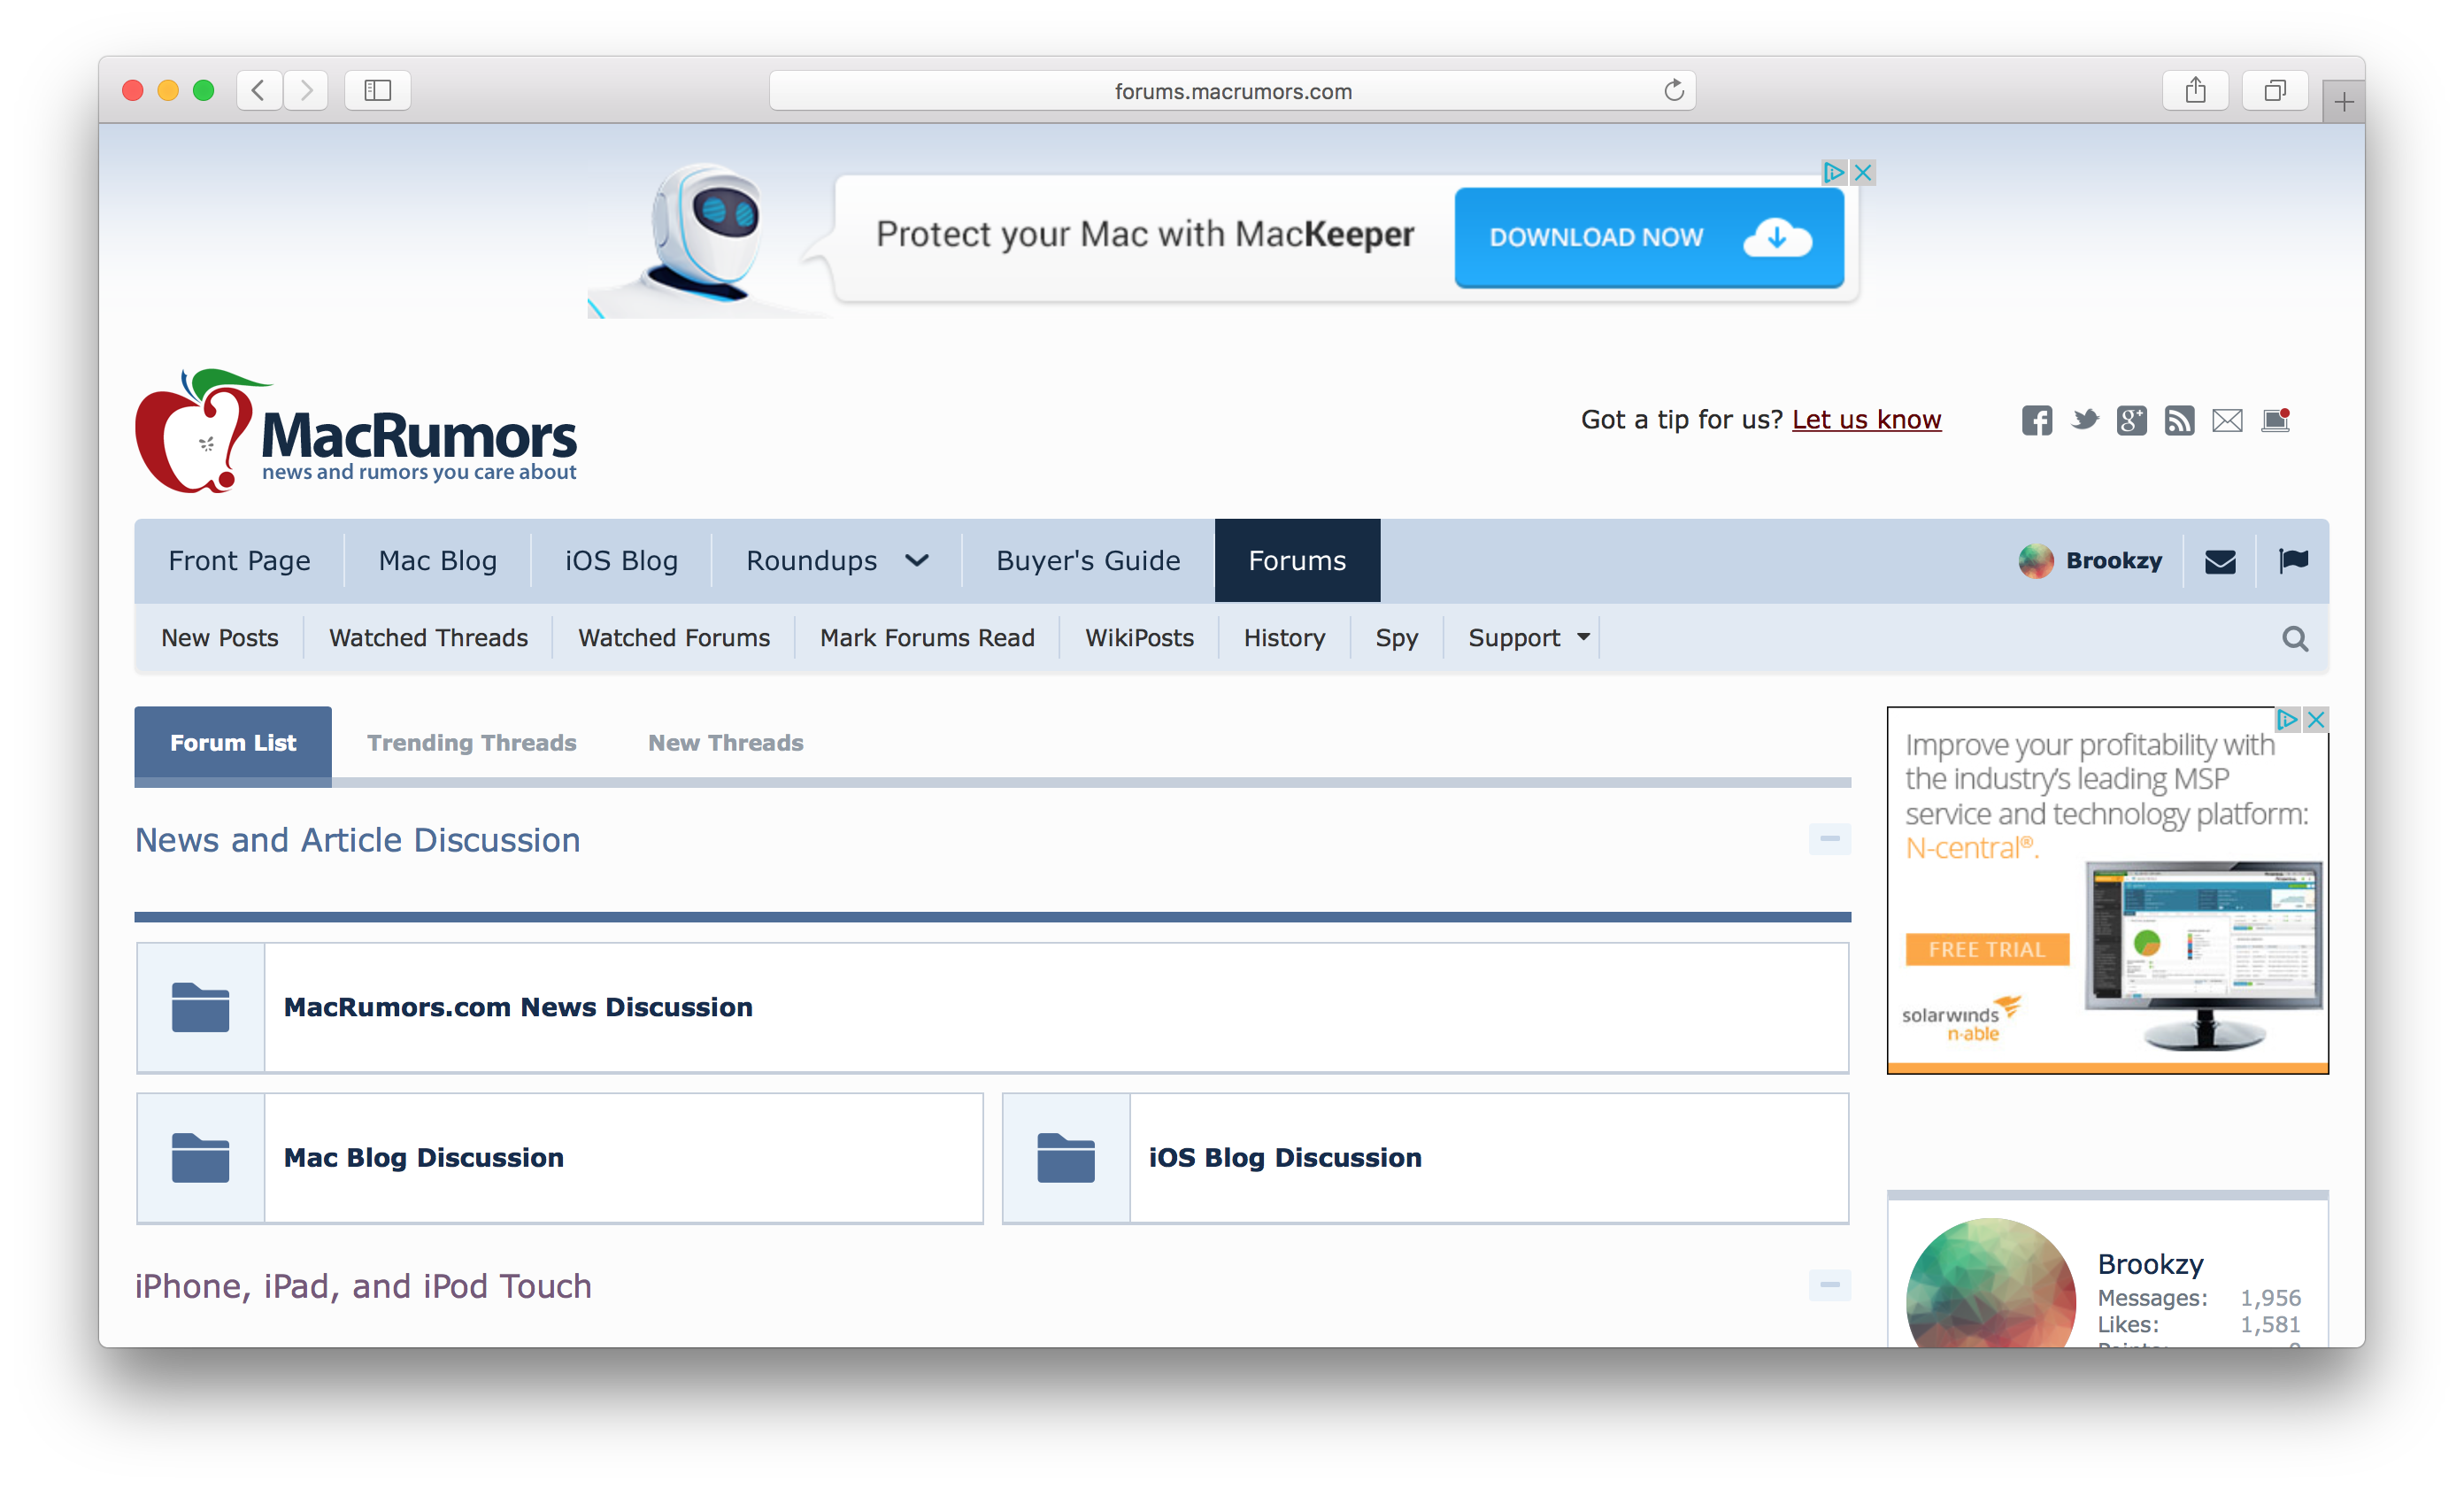Toggle the Safari sidebar button
The width and height of the screenshot is (2464, 1489).
377,91
